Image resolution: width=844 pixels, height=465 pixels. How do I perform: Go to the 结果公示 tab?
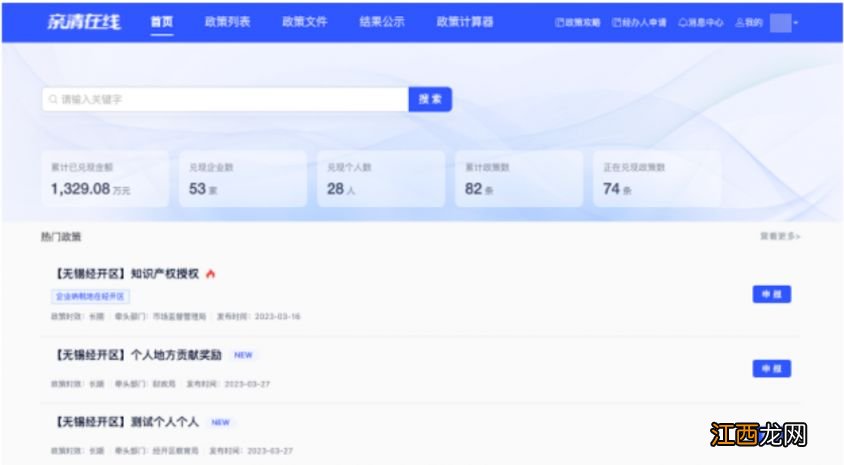click(x=382, y=22)
